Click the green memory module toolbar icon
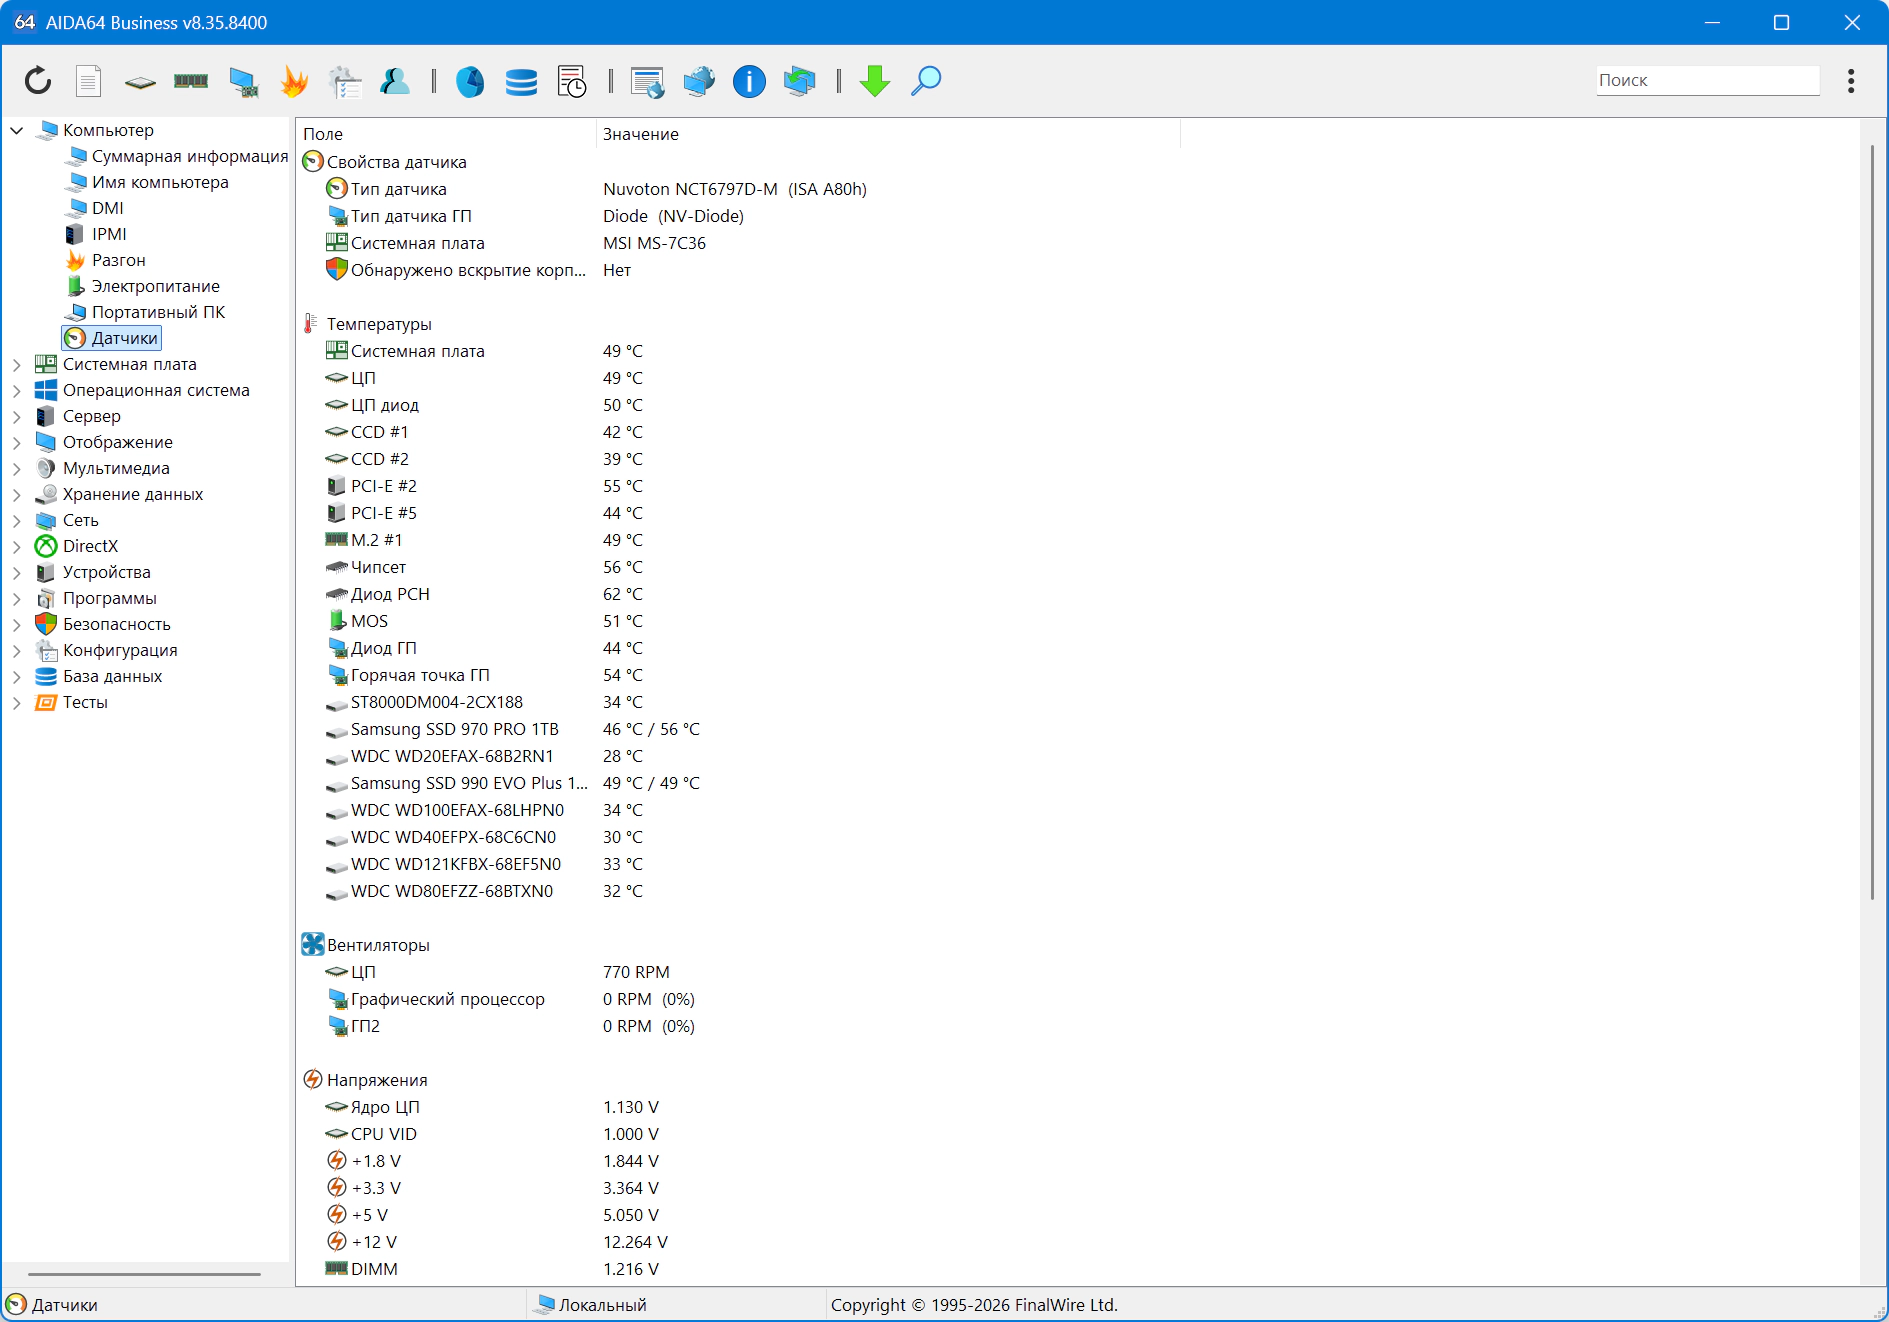Viewport: 1889px width, 1322px height. [191, 81]
